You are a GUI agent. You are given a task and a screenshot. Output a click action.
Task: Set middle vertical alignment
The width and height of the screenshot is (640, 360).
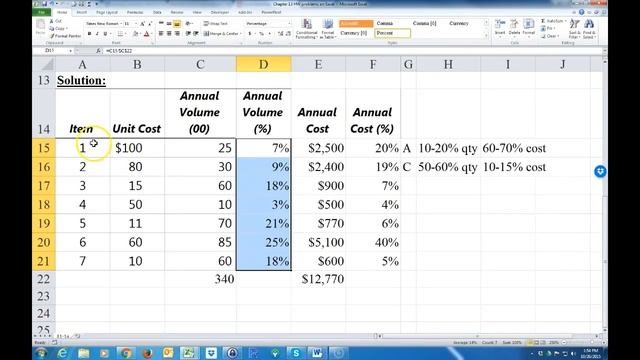[169, 24]
